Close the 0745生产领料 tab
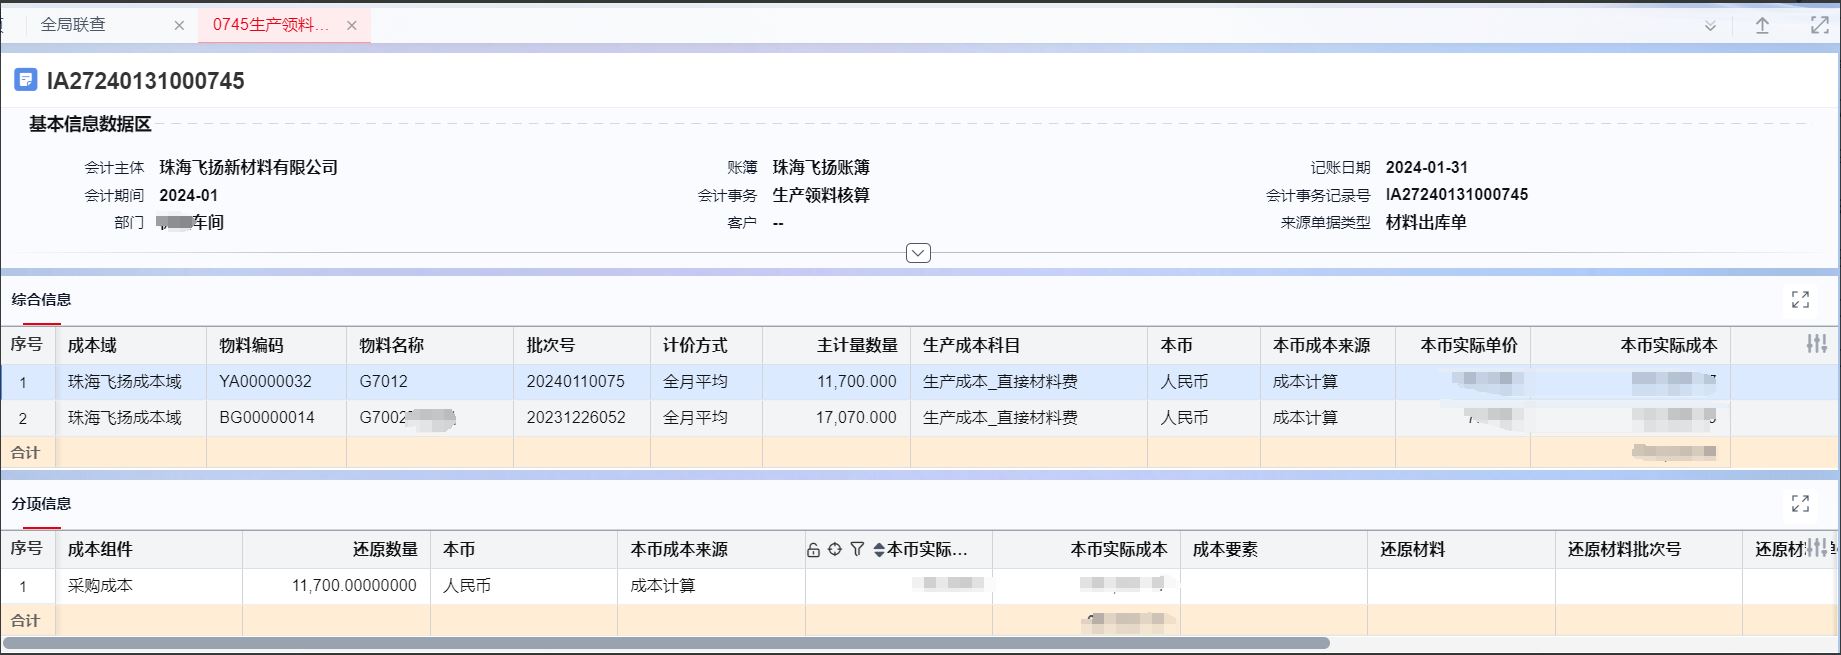This screenshot has width=1841, height=655. (352, 26)
